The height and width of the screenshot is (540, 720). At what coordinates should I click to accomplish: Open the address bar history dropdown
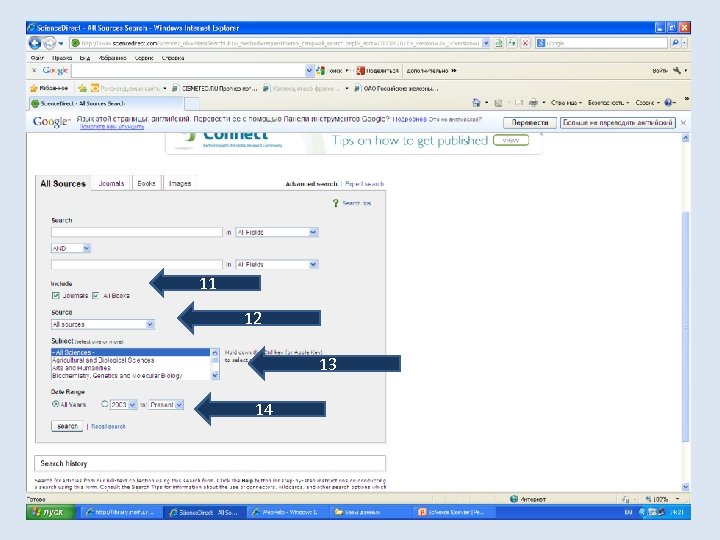pos(486,43)
